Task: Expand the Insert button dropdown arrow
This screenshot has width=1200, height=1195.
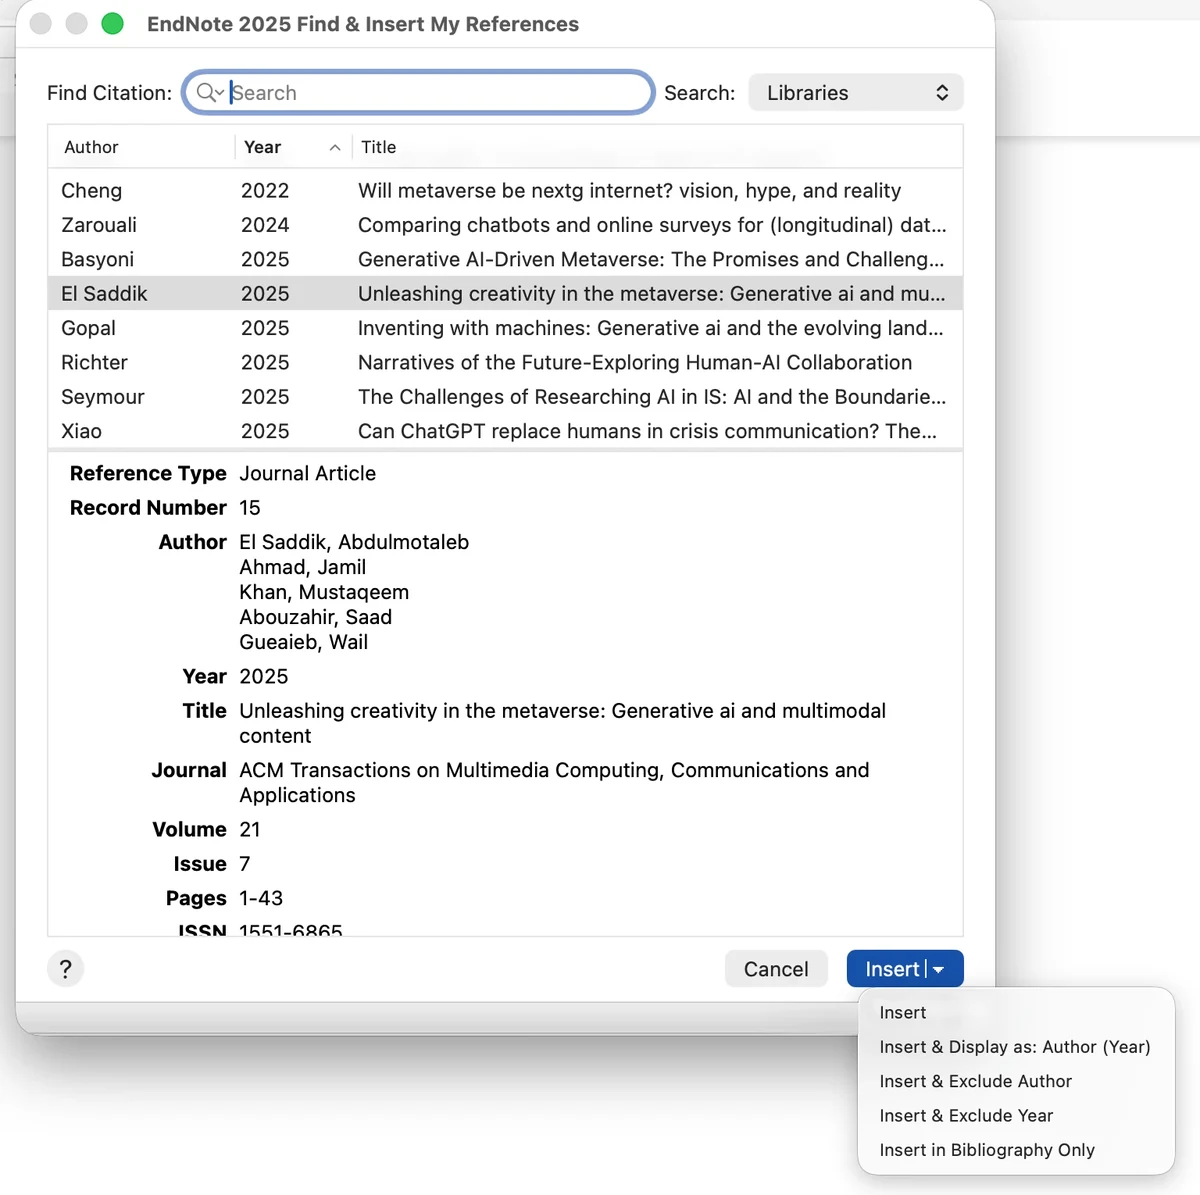Action: pos(939,969)
